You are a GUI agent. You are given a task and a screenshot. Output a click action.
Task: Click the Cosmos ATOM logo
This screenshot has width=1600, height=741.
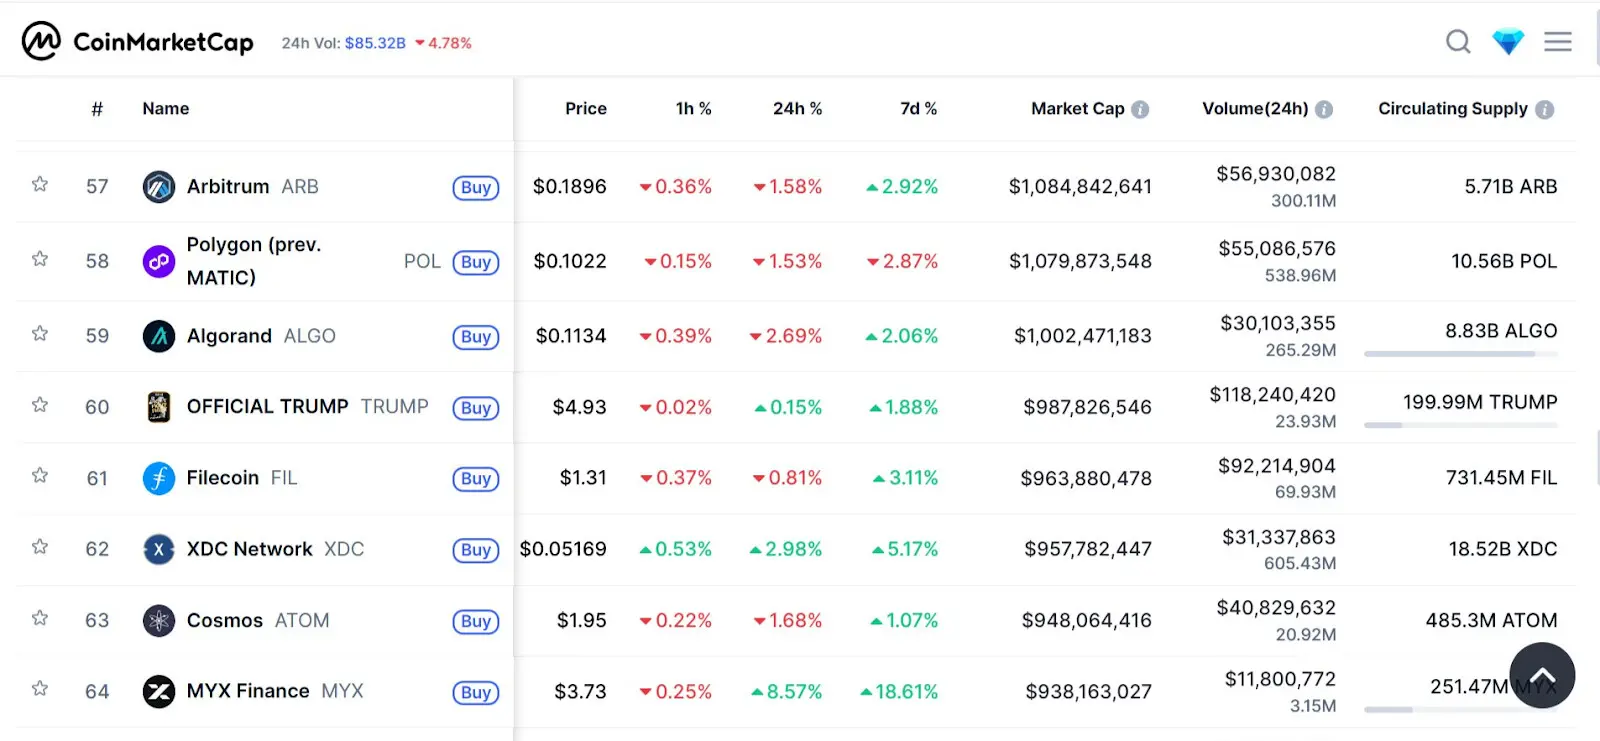coord(158,620)
